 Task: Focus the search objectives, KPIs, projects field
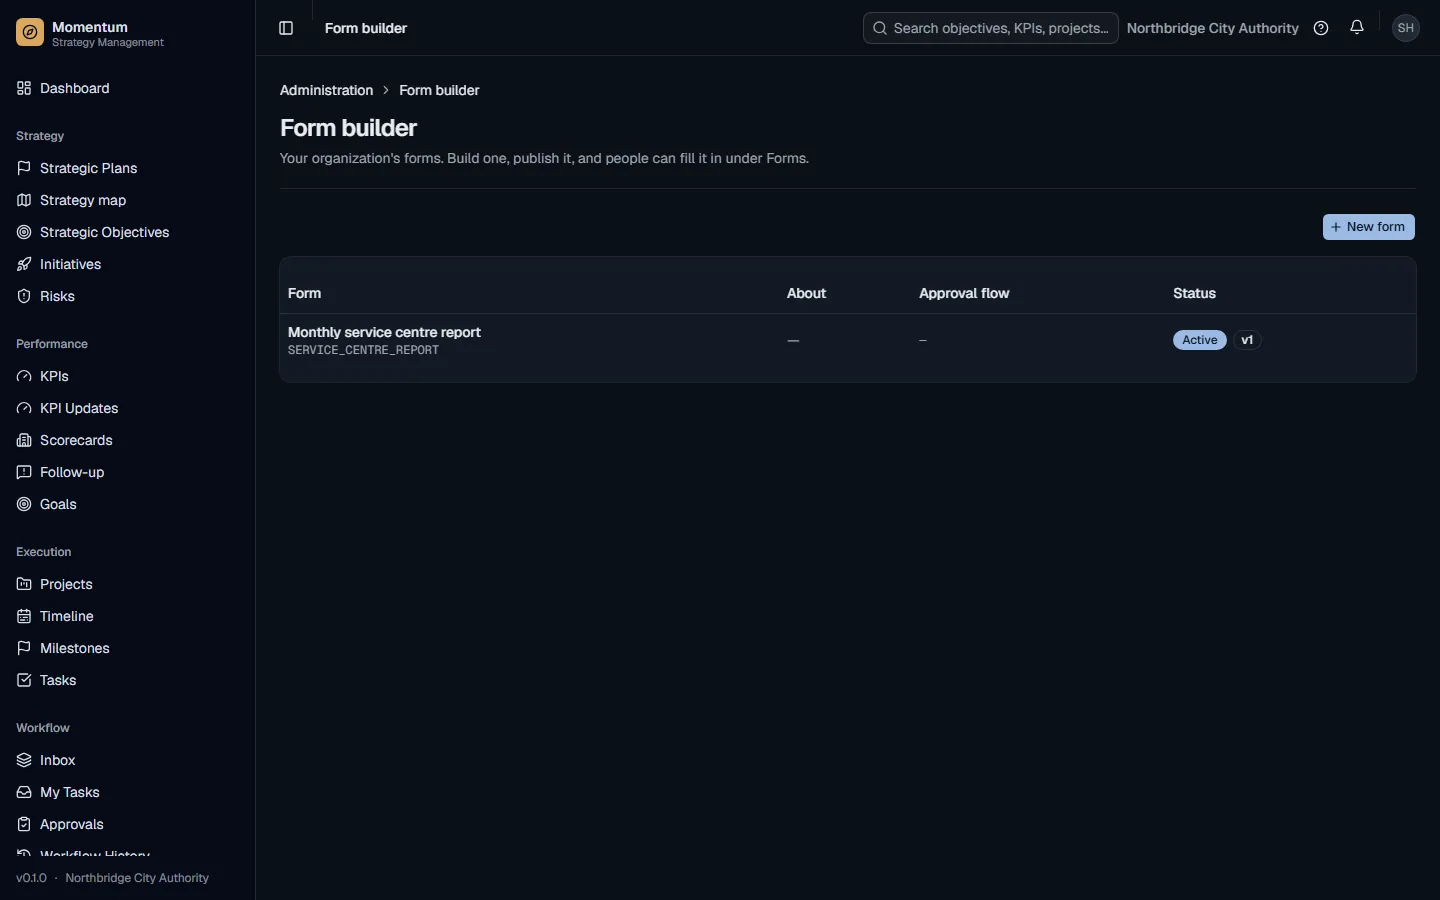(990, 28)
